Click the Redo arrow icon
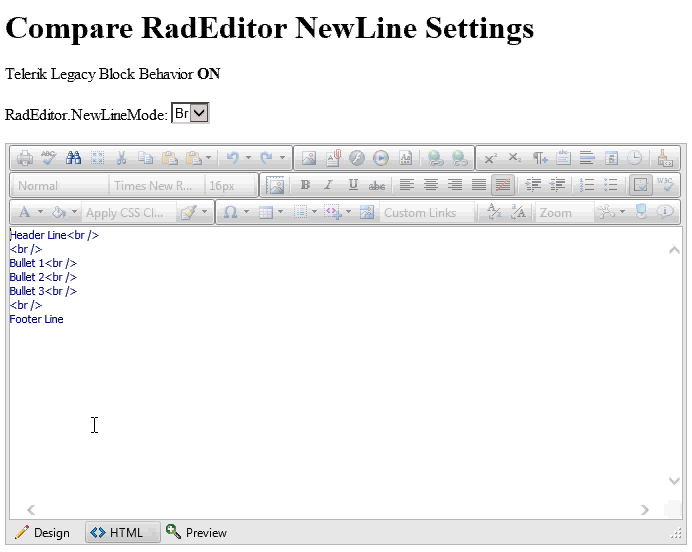 click(267, 158)
